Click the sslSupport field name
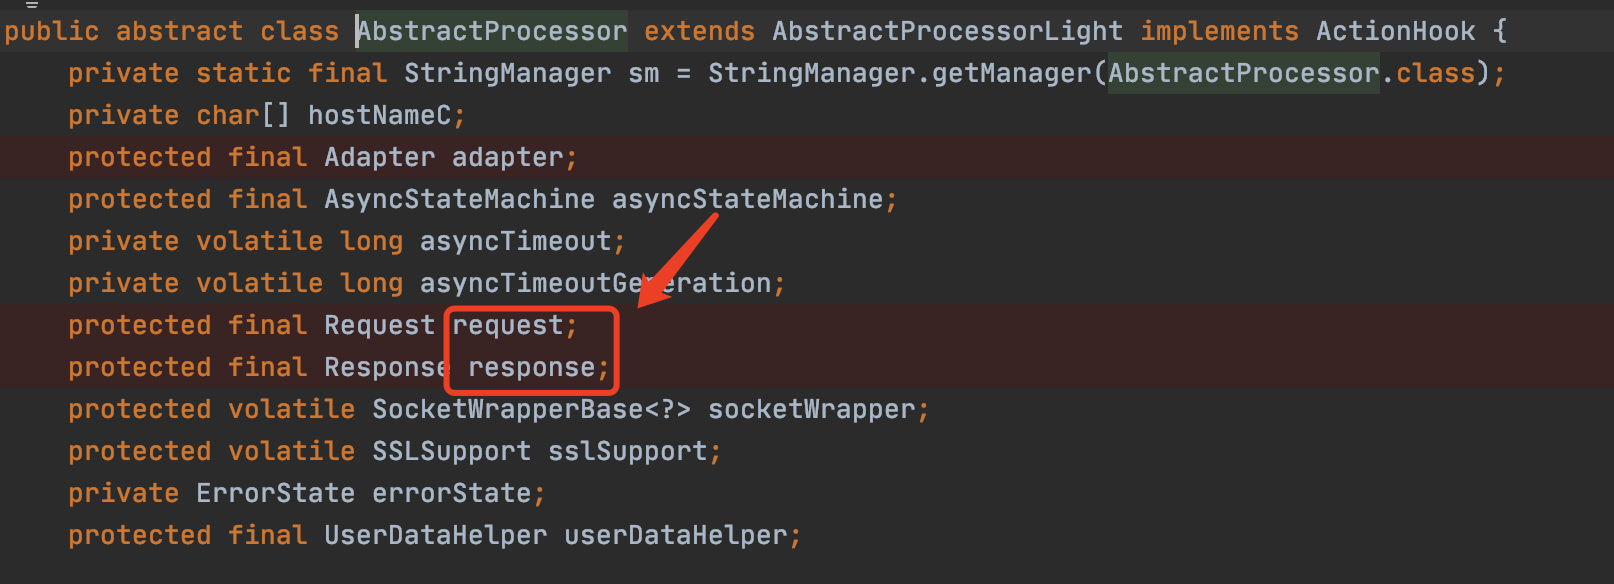This screenshot has width=1614, height=584. [x=627, y=452]
